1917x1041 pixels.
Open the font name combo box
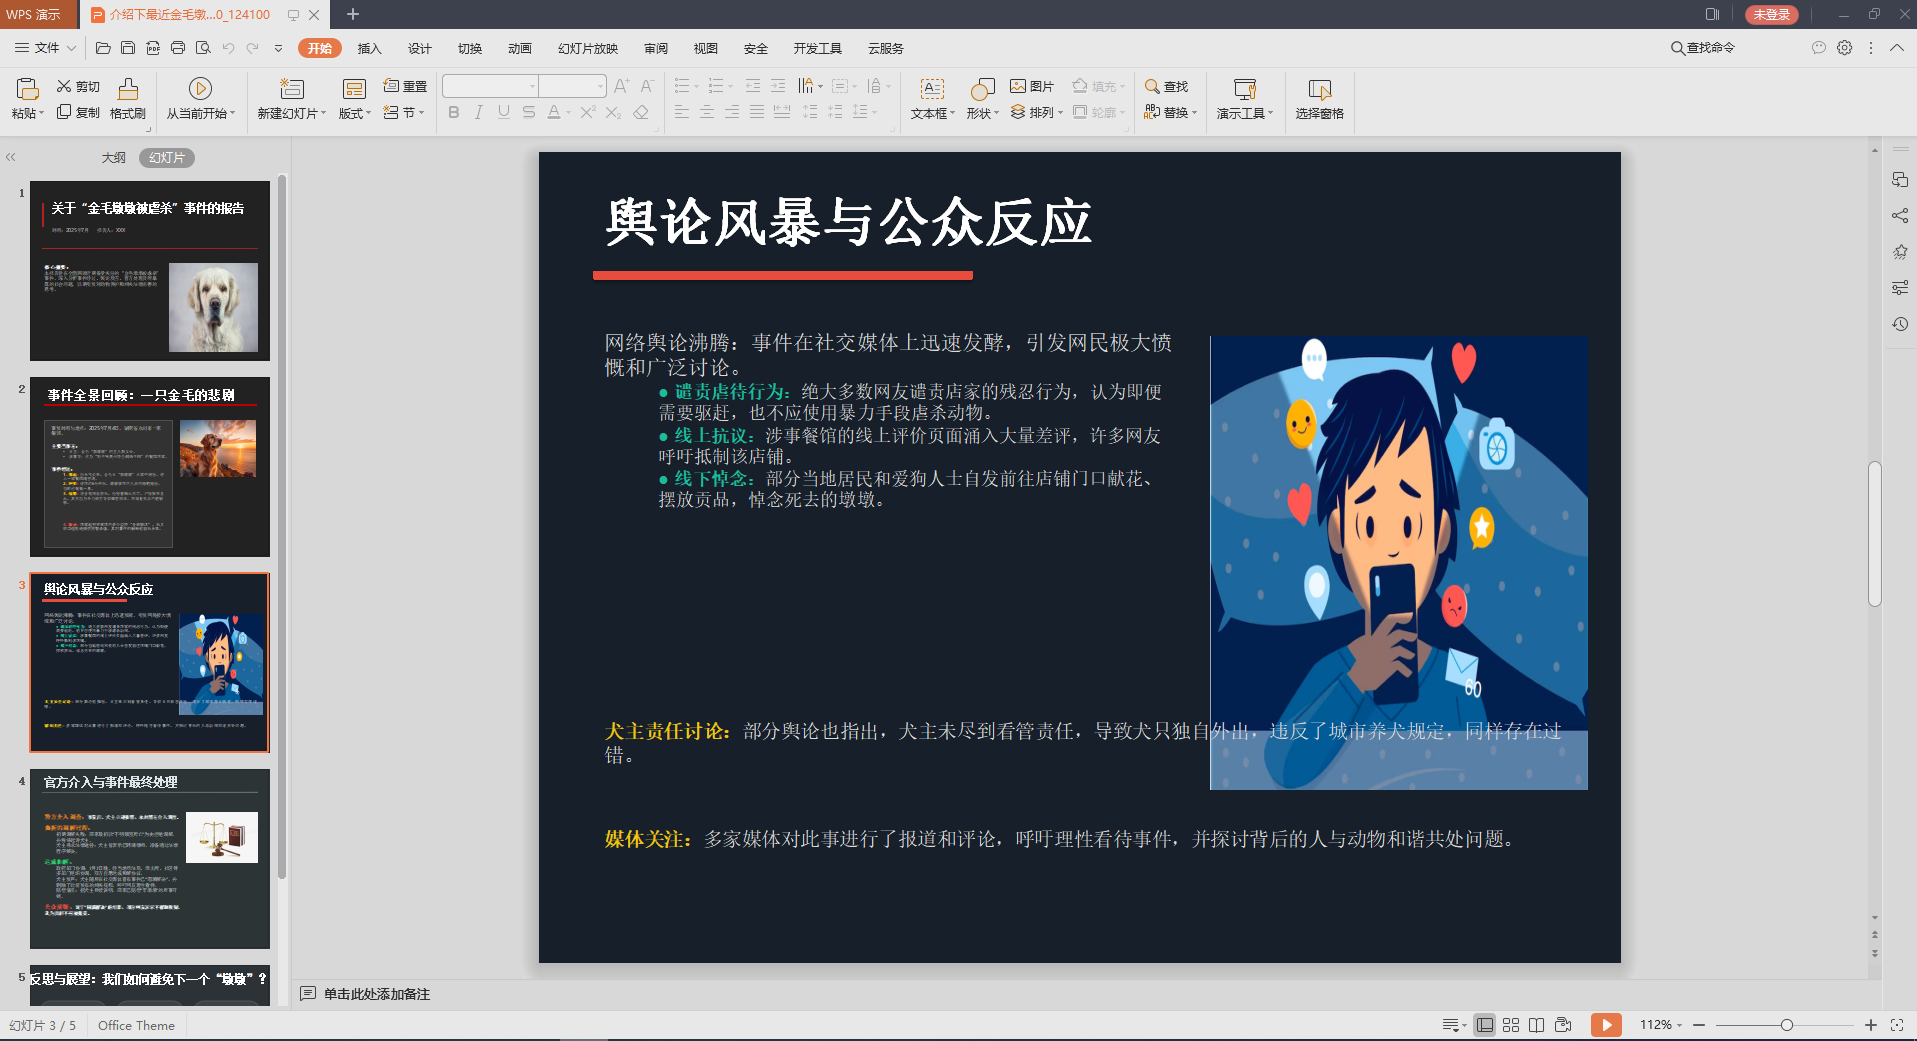[490, 86]
